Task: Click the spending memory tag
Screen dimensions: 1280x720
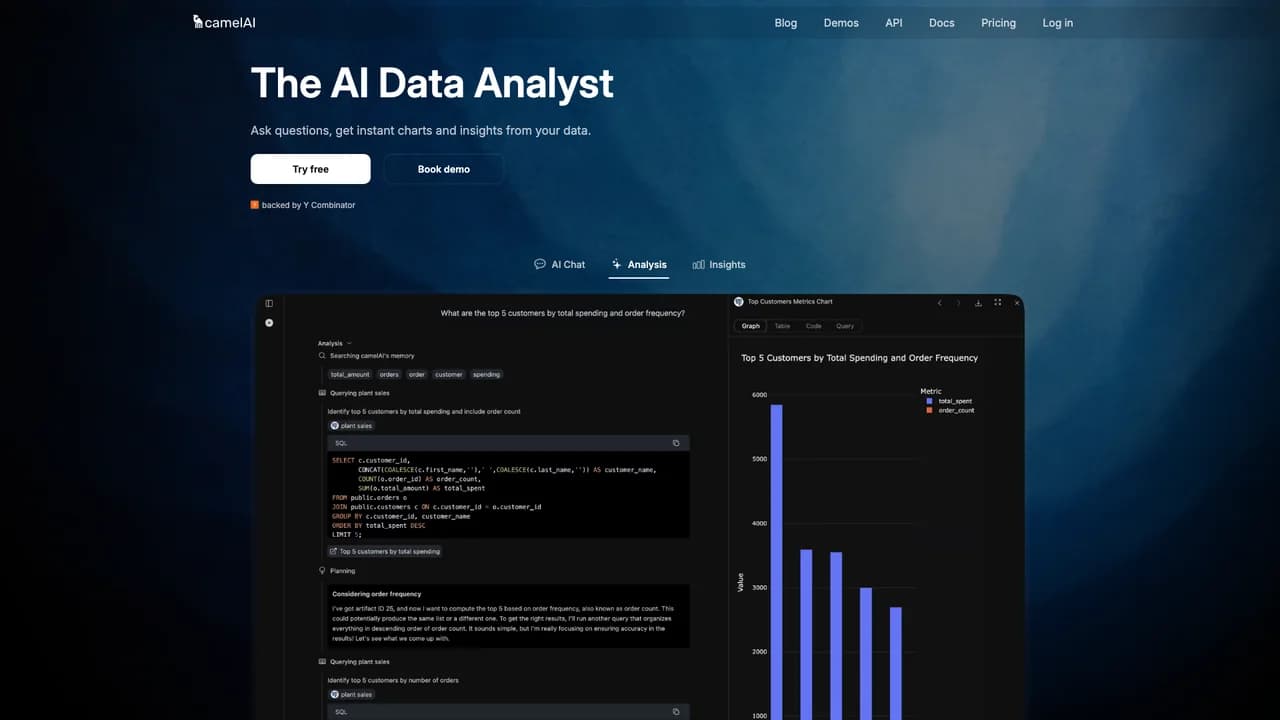Action: [x=487, y=374]
